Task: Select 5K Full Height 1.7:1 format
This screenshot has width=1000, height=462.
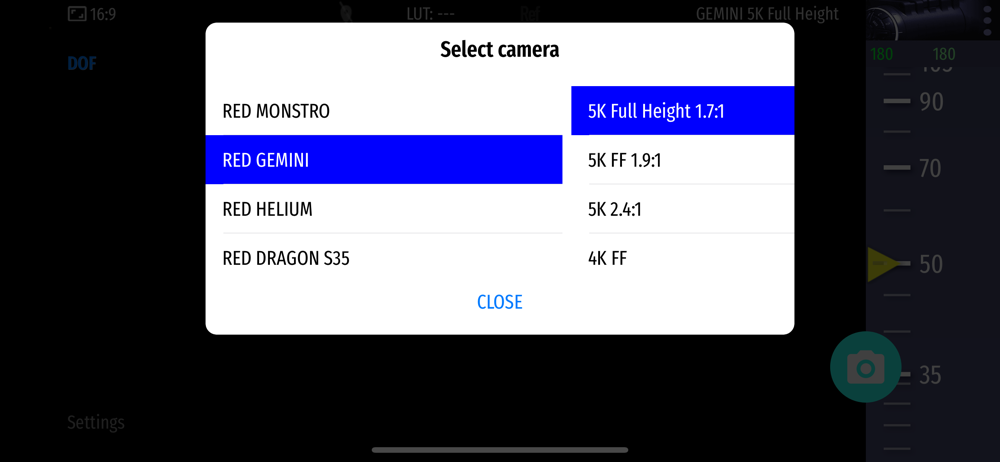Action: click(x=682, y=111)
